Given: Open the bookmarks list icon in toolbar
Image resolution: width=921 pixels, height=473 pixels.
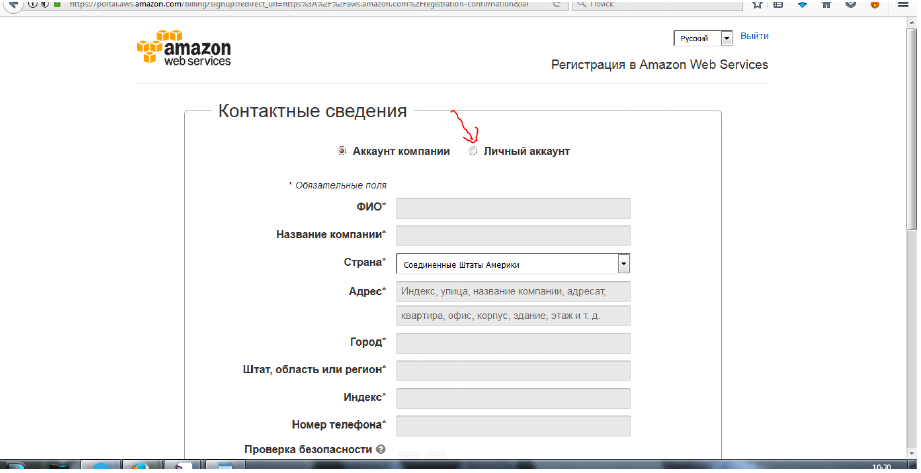Looking at the screenshot, I should 778,4.
